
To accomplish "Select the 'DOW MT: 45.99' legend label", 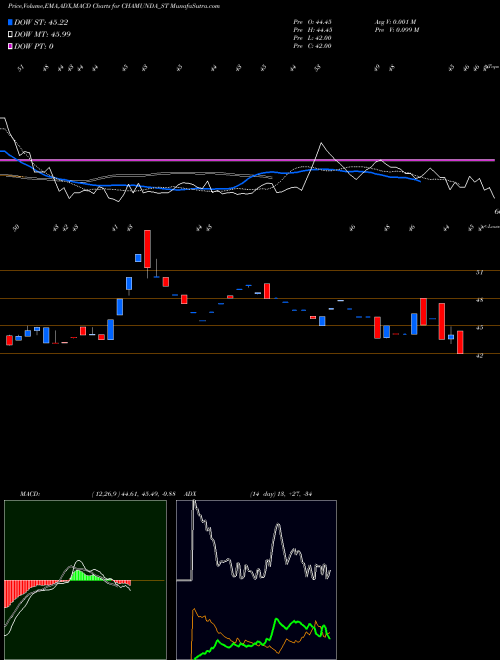I will point(43,35).
